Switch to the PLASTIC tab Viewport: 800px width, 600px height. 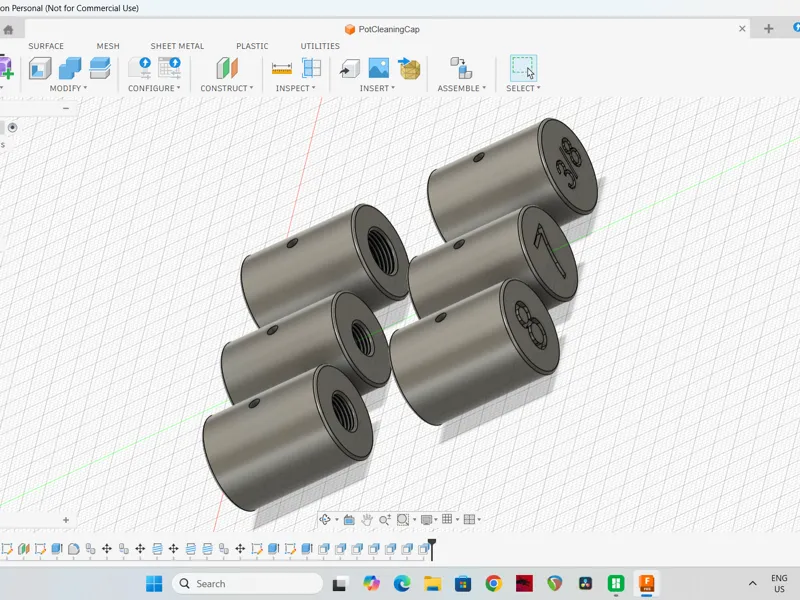click(x=252, y=46)
